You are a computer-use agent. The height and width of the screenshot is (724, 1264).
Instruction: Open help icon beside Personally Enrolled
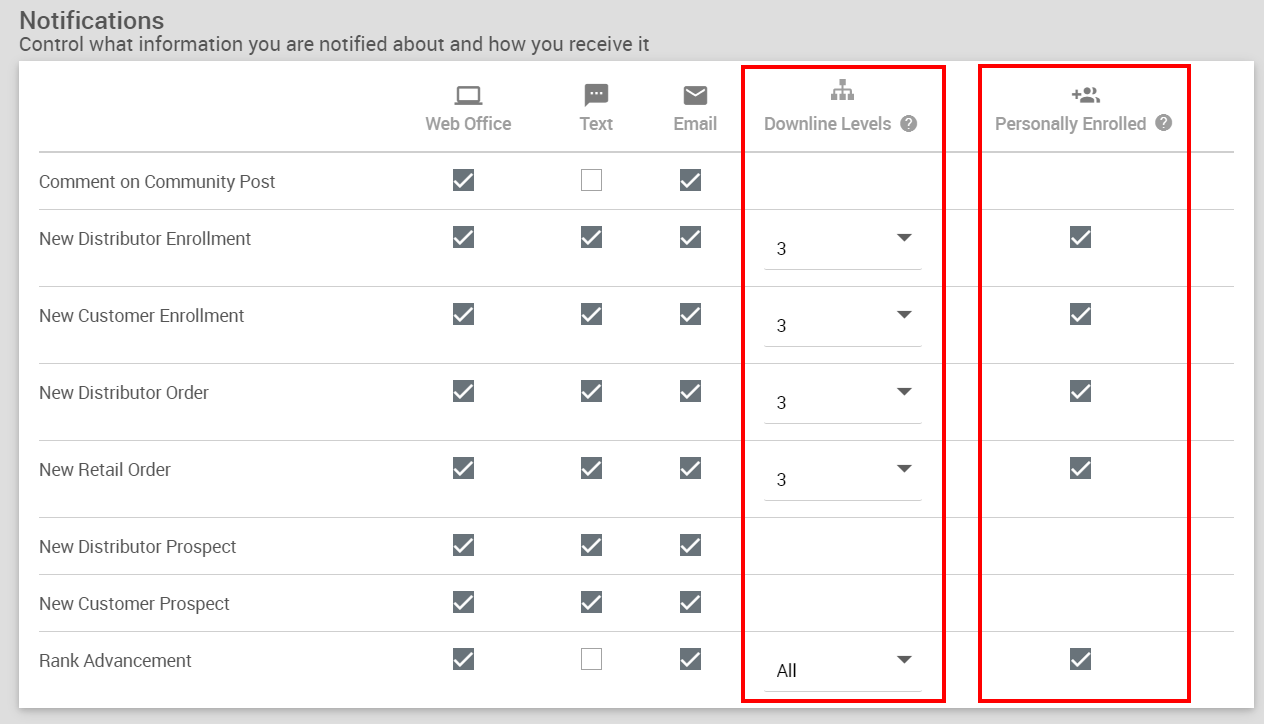pyautogui.click(x=1163, y=124)
